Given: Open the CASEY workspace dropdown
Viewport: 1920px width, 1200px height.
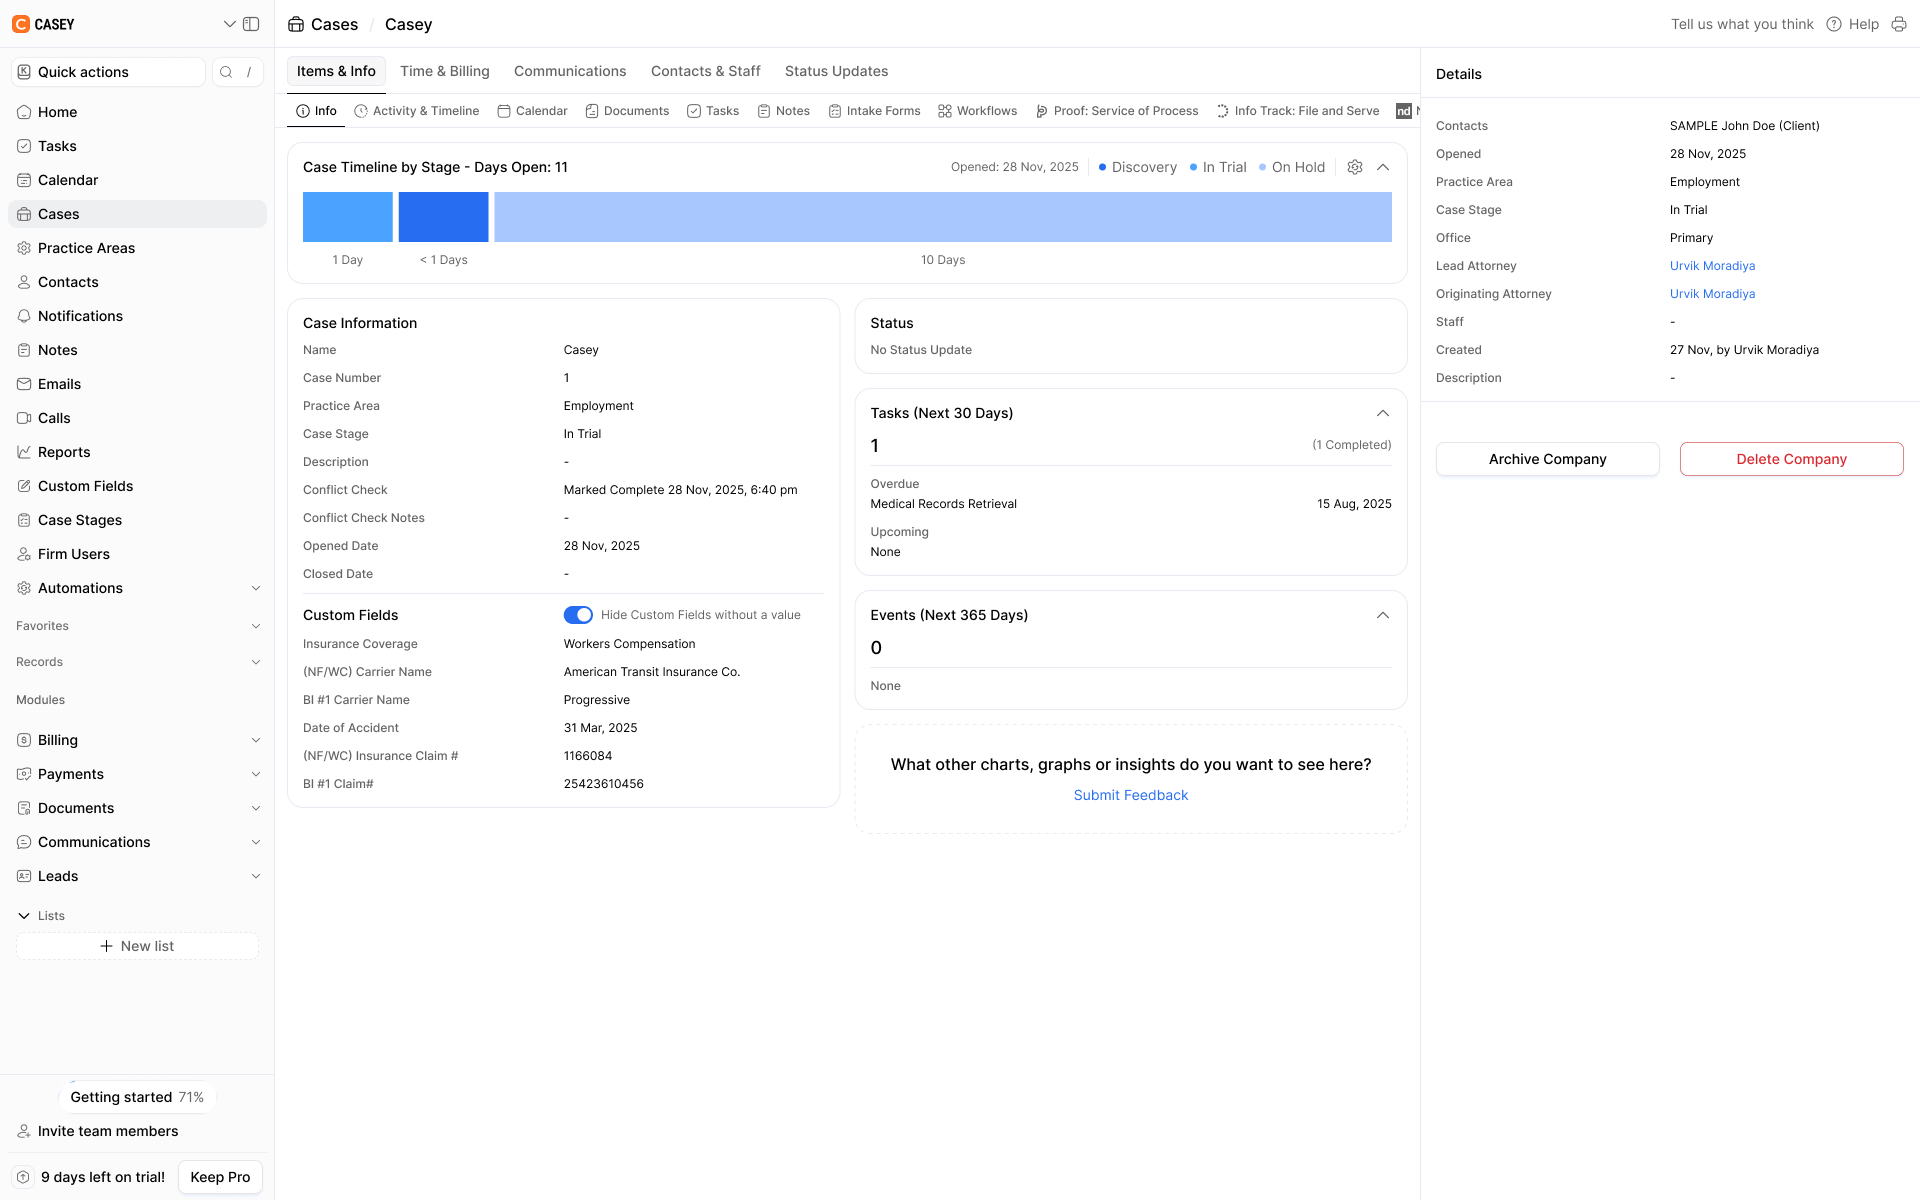Looking at the screenshot, I should (229, 24).
